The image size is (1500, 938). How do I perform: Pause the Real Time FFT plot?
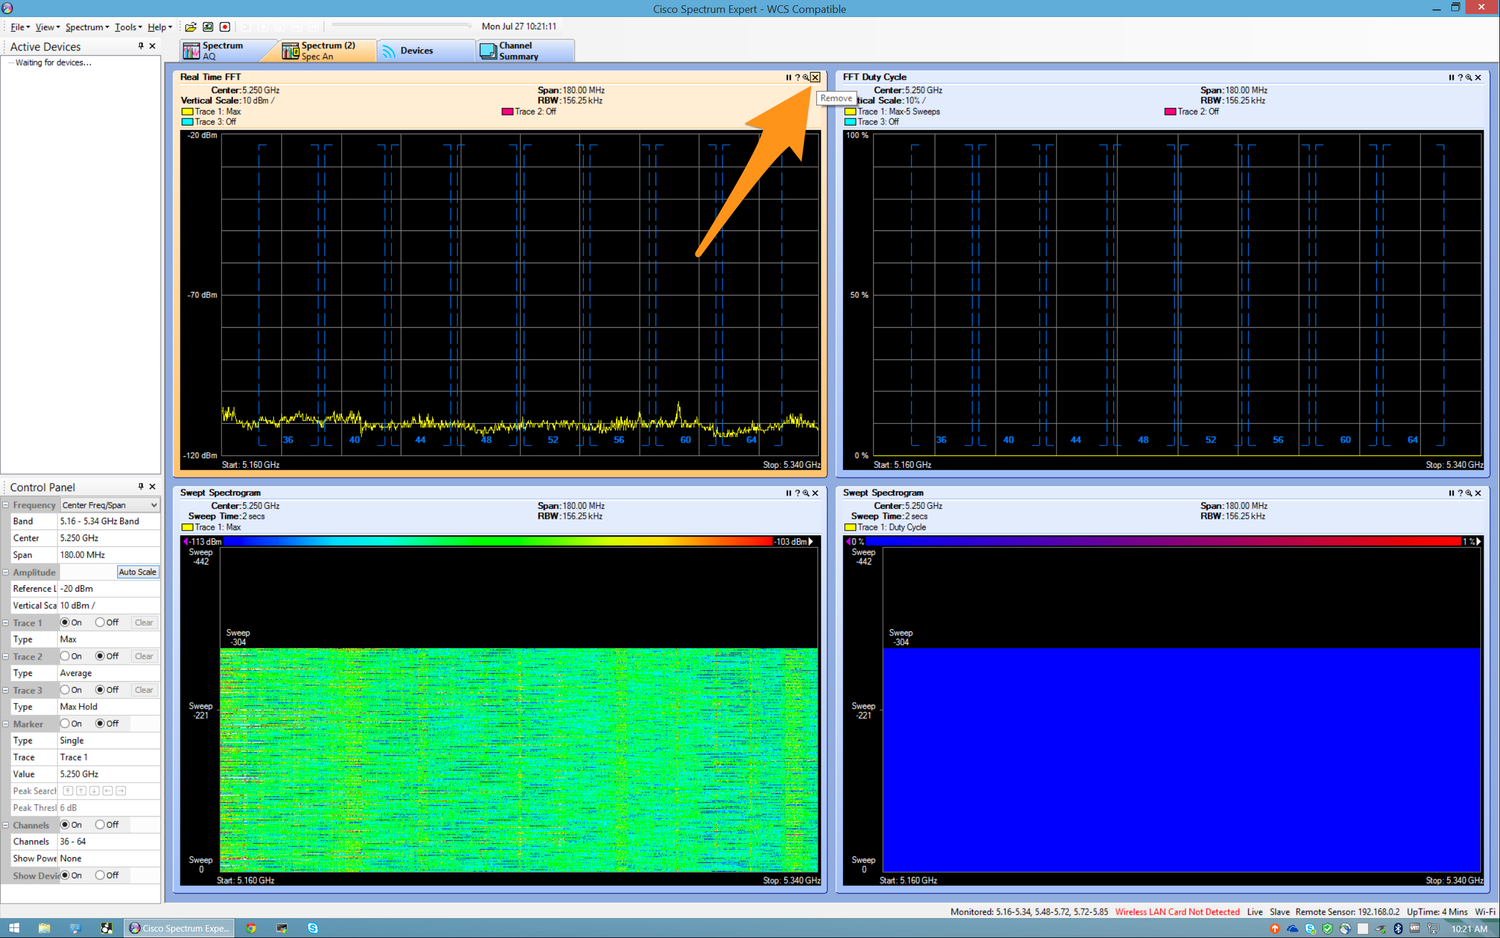[x=788, y=77]
